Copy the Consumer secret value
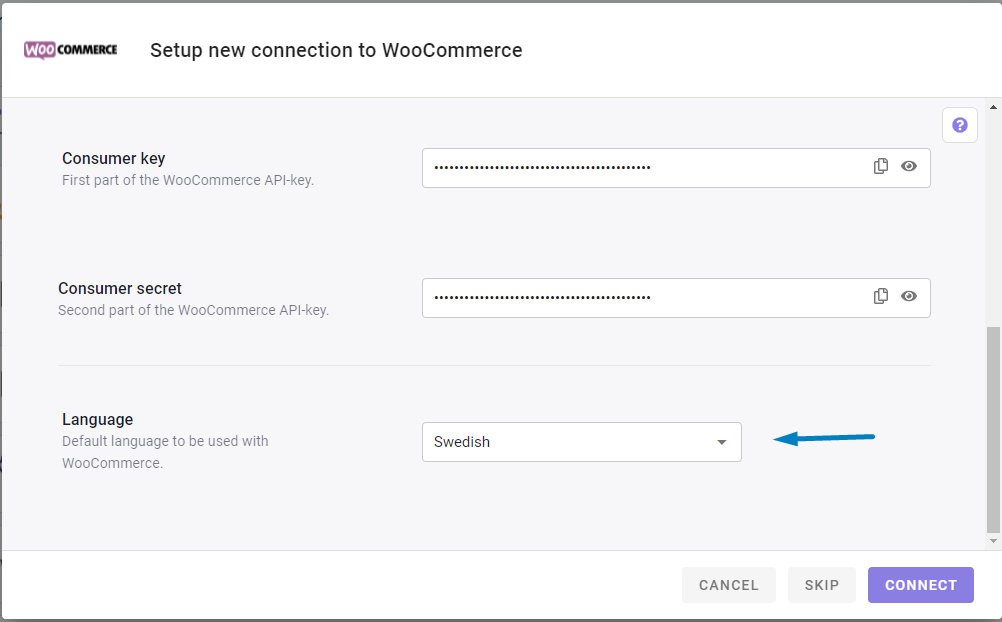The width and height of the screenshot is (1002, 622). point(881,297)
